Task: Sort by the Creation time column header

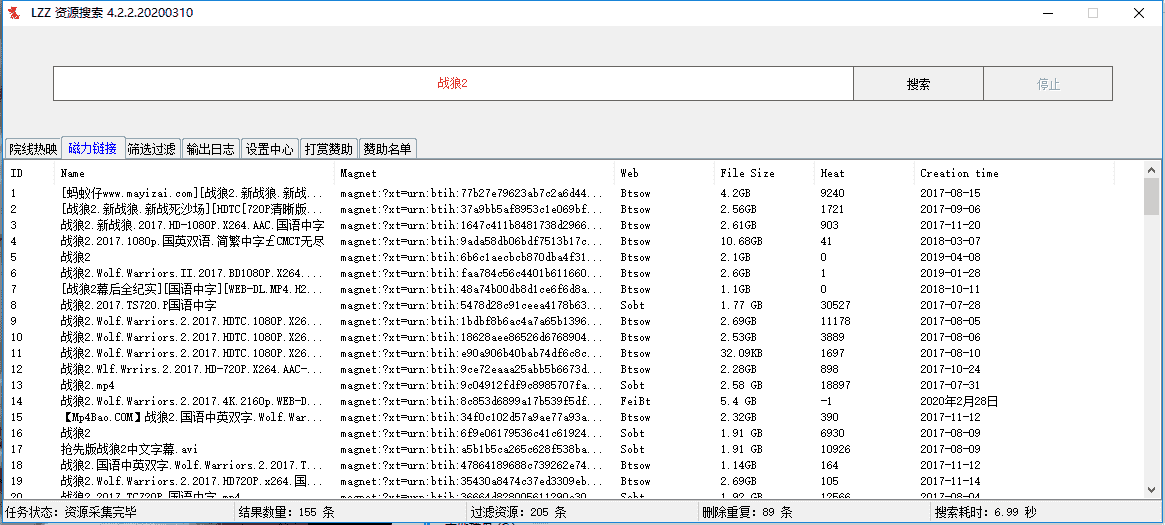Action: pyautogui.click(x=1014, y=173)
